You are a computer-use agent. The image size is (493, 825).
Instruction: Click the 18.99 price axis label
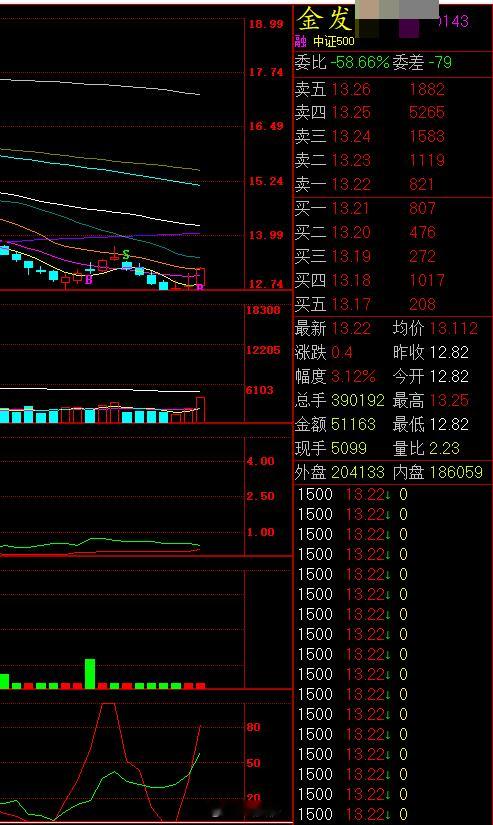266,24
